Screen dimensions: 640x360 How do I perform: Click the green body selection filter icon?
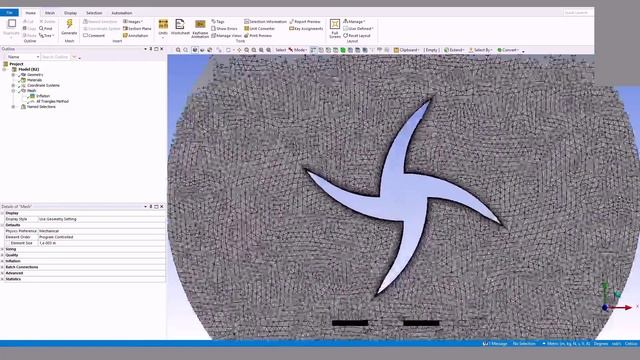343,50
